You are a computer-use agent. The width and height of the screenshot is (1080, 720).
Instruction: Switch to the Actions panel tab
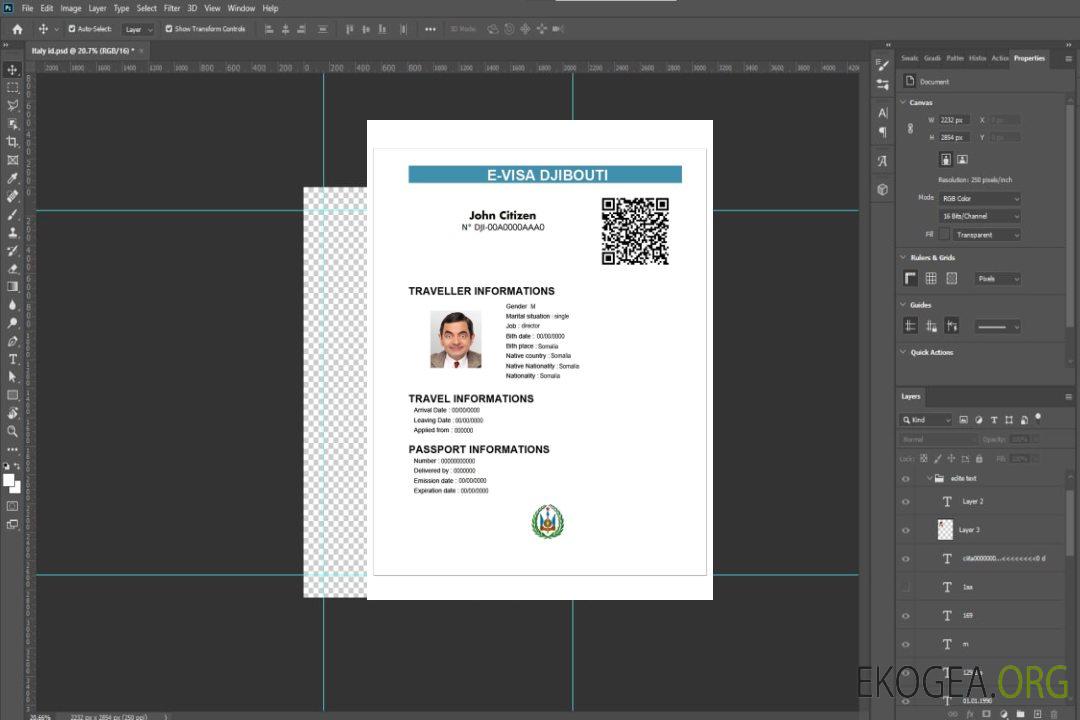tap(999, 59)
